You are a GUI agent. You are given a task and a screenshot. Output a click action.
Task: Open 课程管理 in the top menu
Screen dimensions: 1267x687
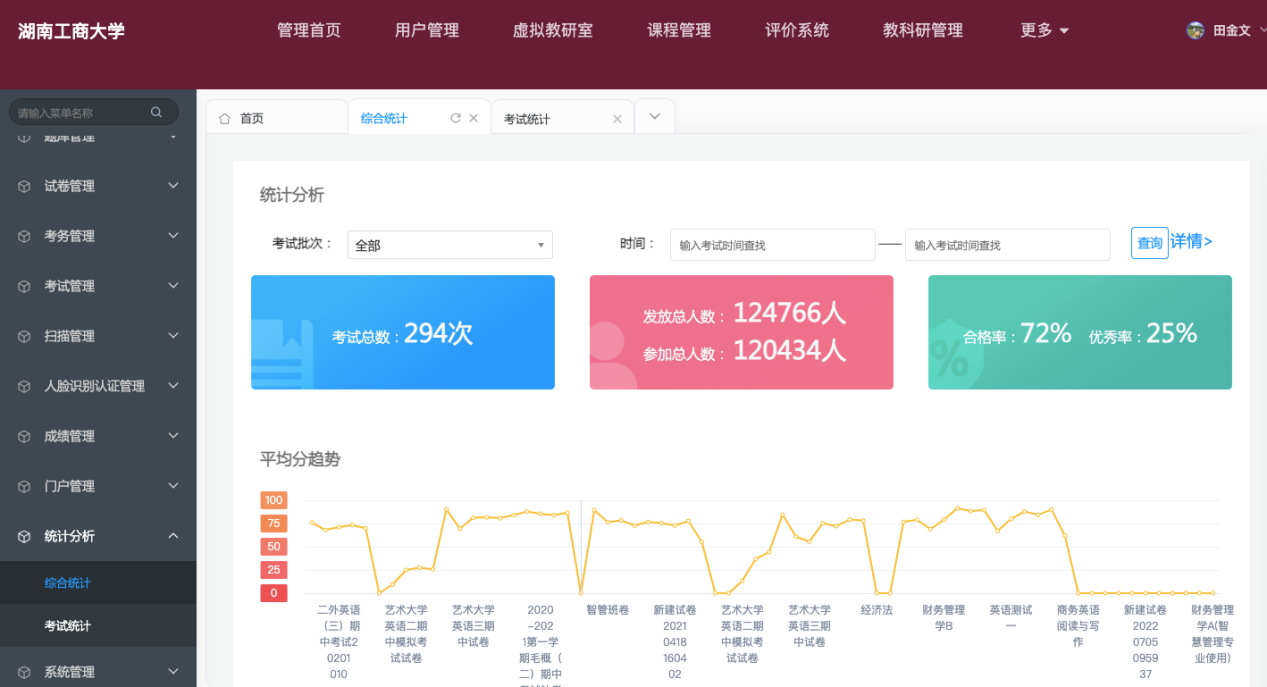click(679, 30)
